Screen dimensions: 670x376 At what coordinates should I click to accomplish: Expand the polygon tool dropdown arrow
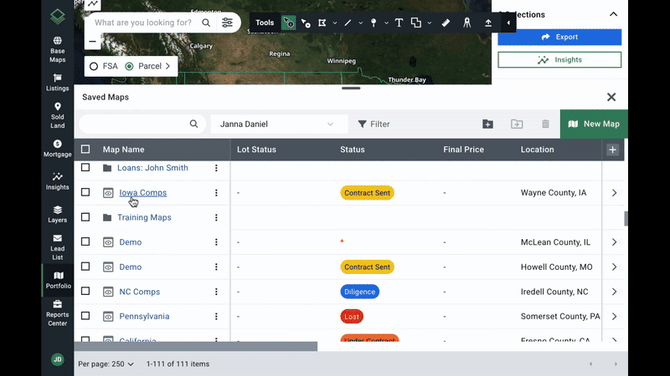335,23
